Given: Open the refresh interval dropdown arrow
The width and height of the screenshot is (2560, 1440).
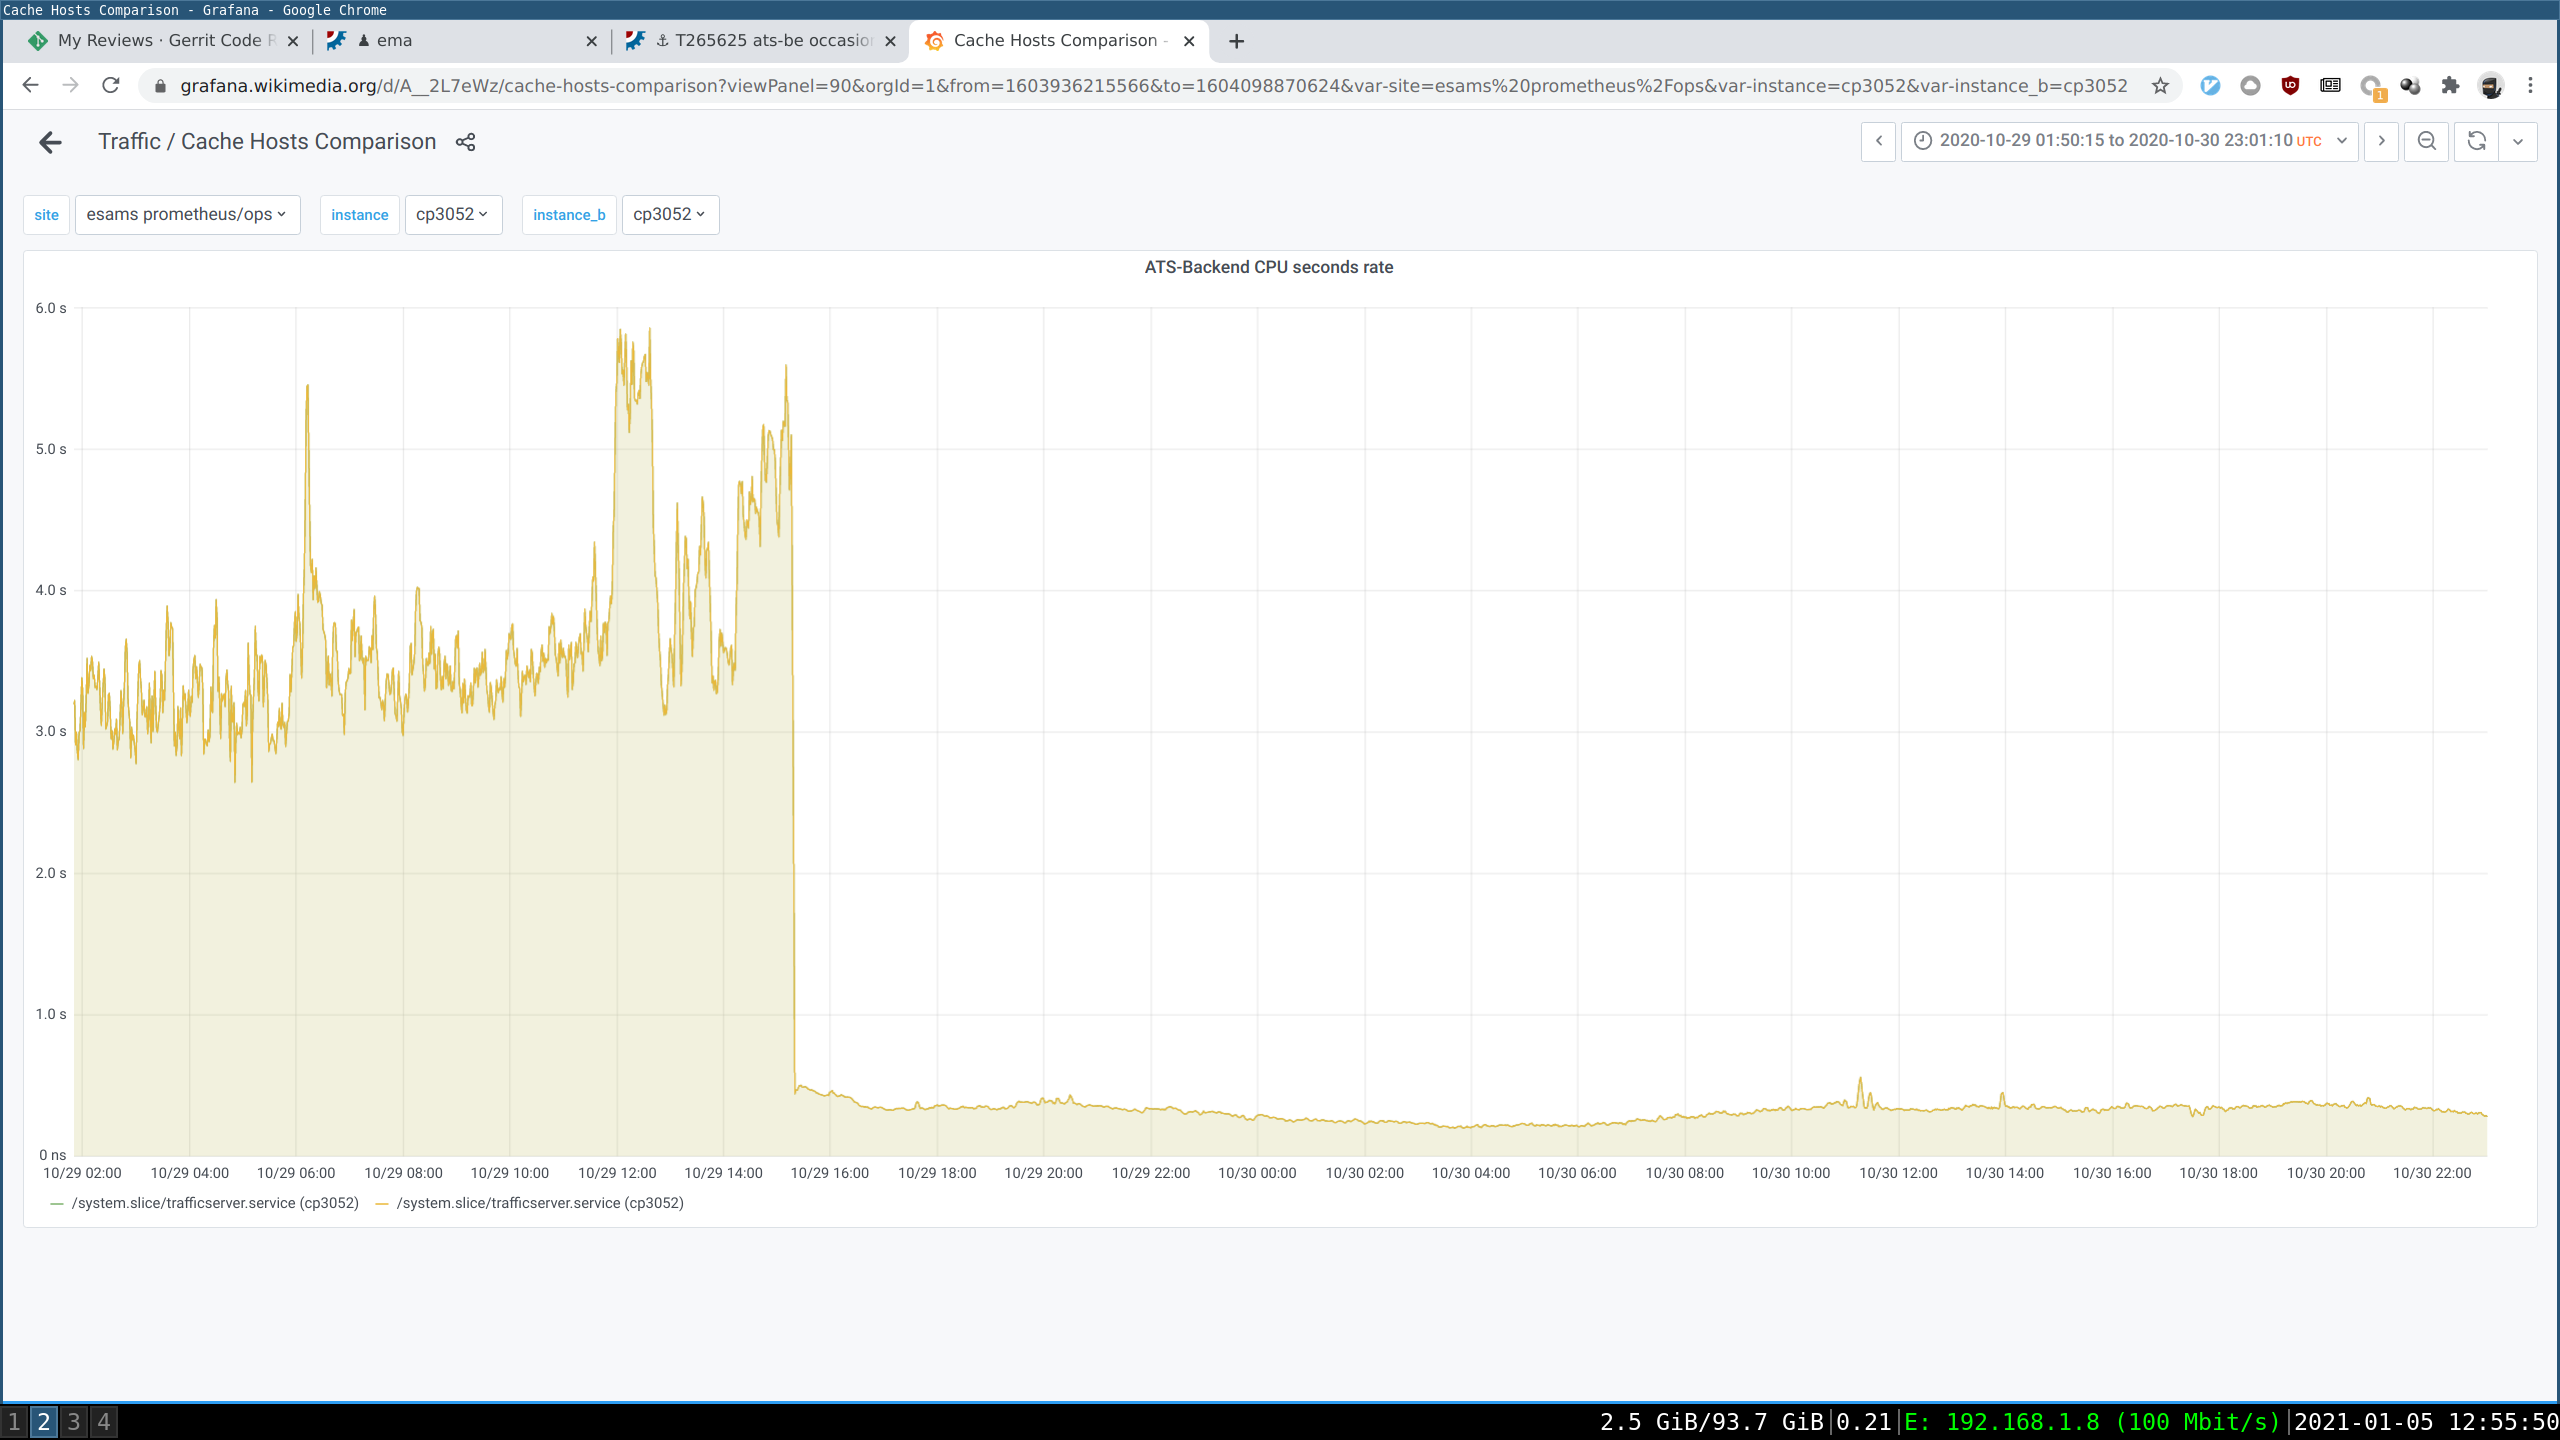Looking at the screenshot, I should click(2519, 141).
